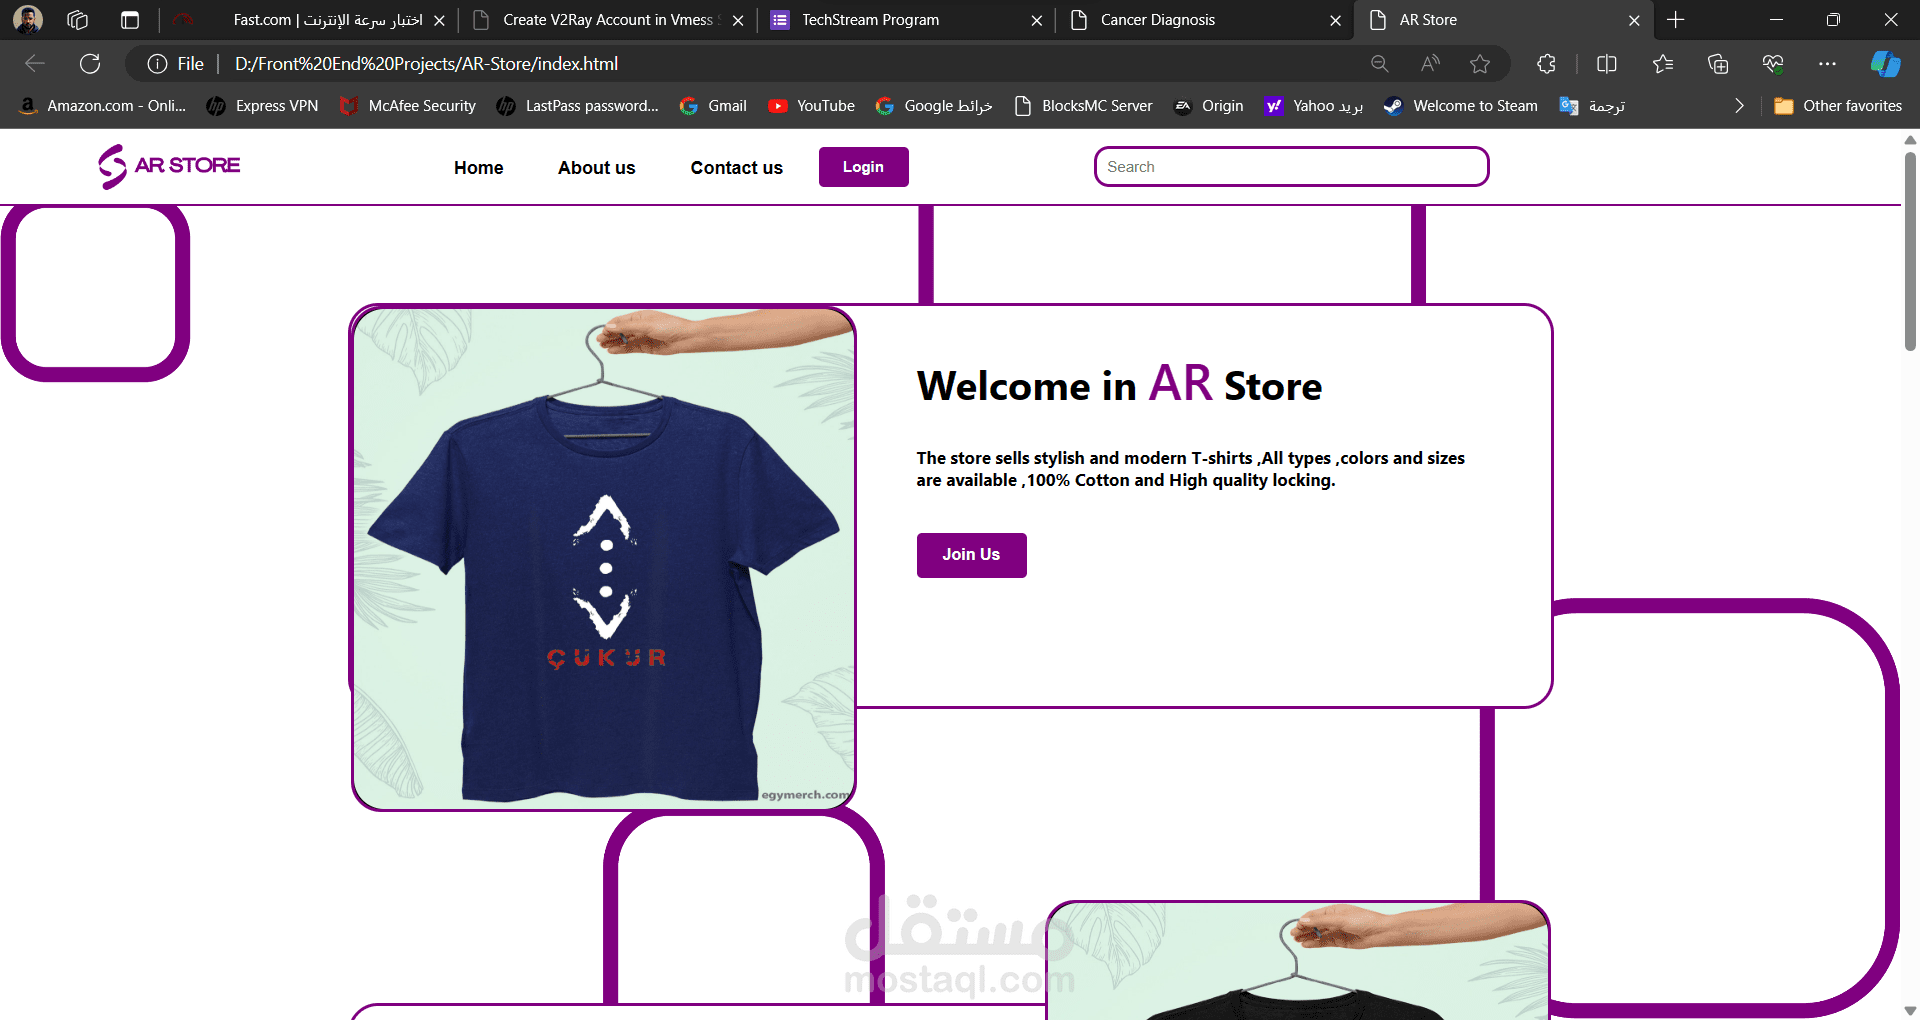Focus the Search input field
The height and width of the screenshot is (1020, 1920).
(1292, 167)
